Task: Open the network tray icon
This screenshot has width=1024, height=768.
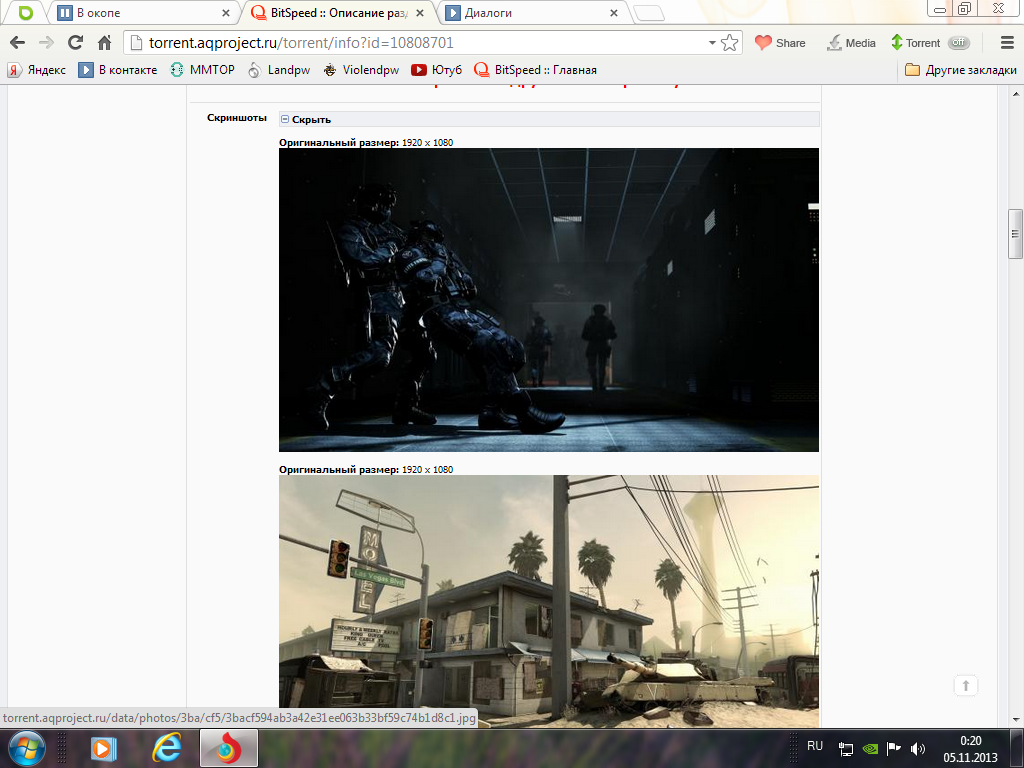Action: (846, 749)
